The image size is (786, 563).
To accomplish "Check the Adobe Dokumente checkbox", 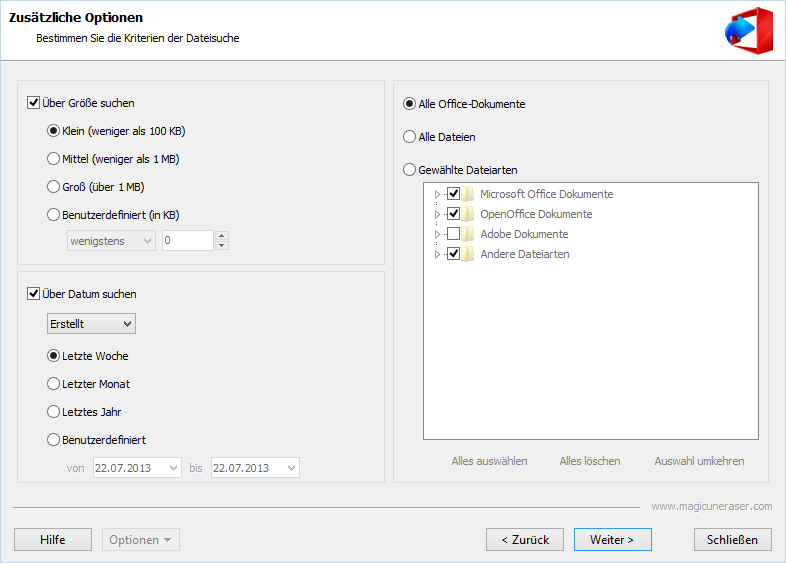I will click(x=453, y=234).
